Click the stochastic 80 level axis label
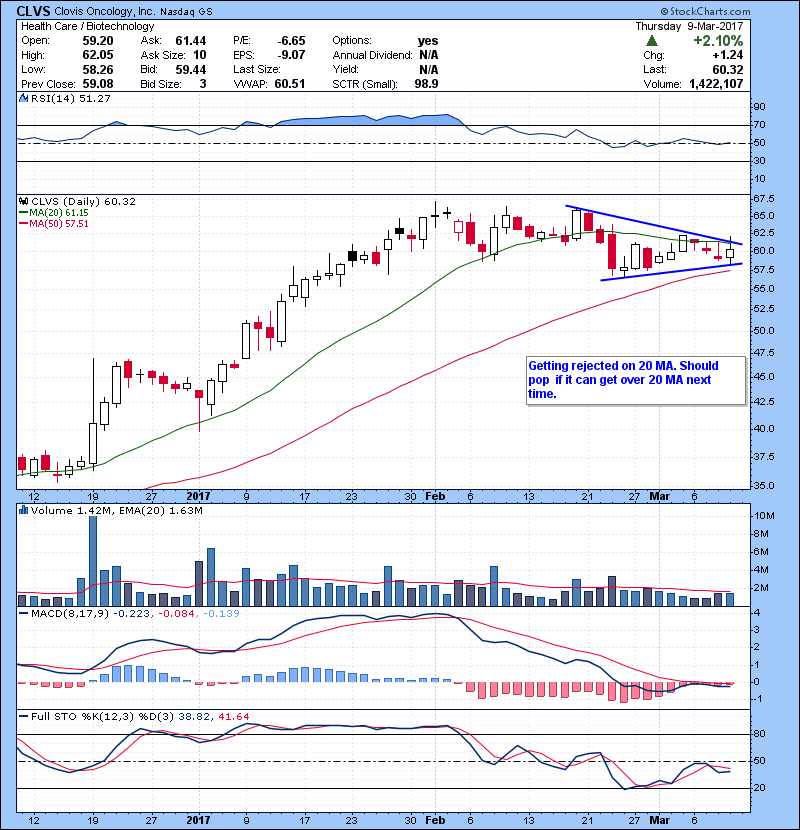 pos(760,734)
